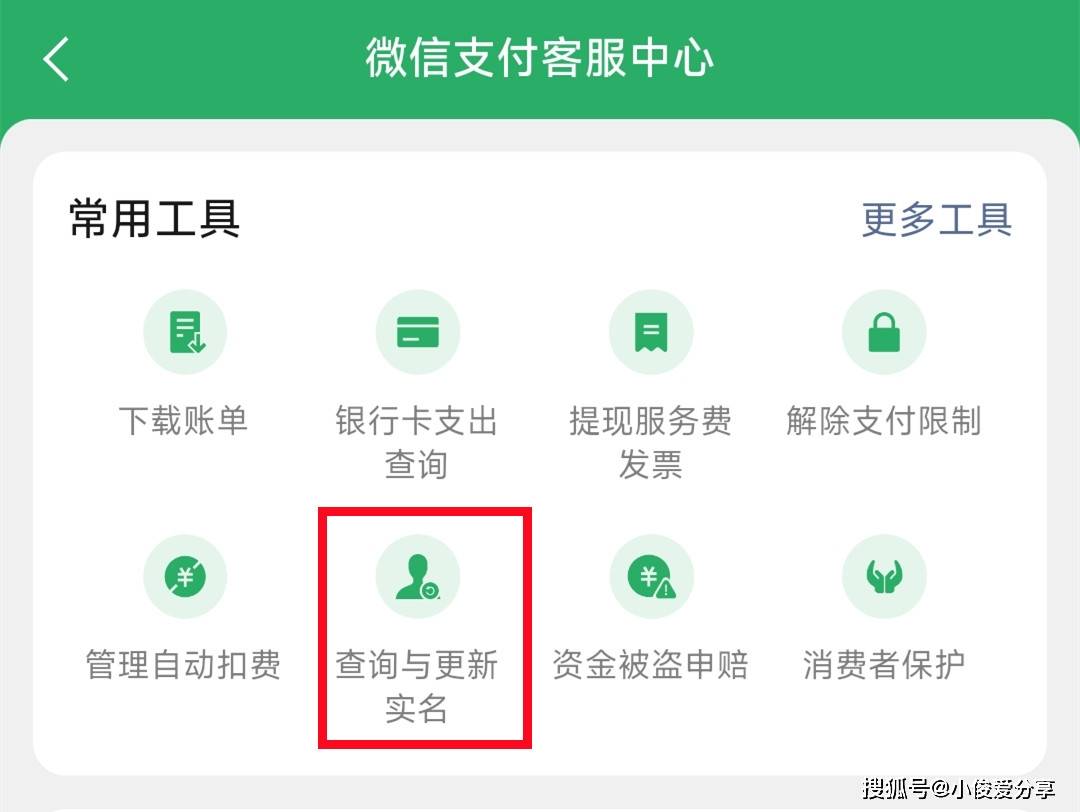Open the 更多工具 link

(x=937, y=220)
